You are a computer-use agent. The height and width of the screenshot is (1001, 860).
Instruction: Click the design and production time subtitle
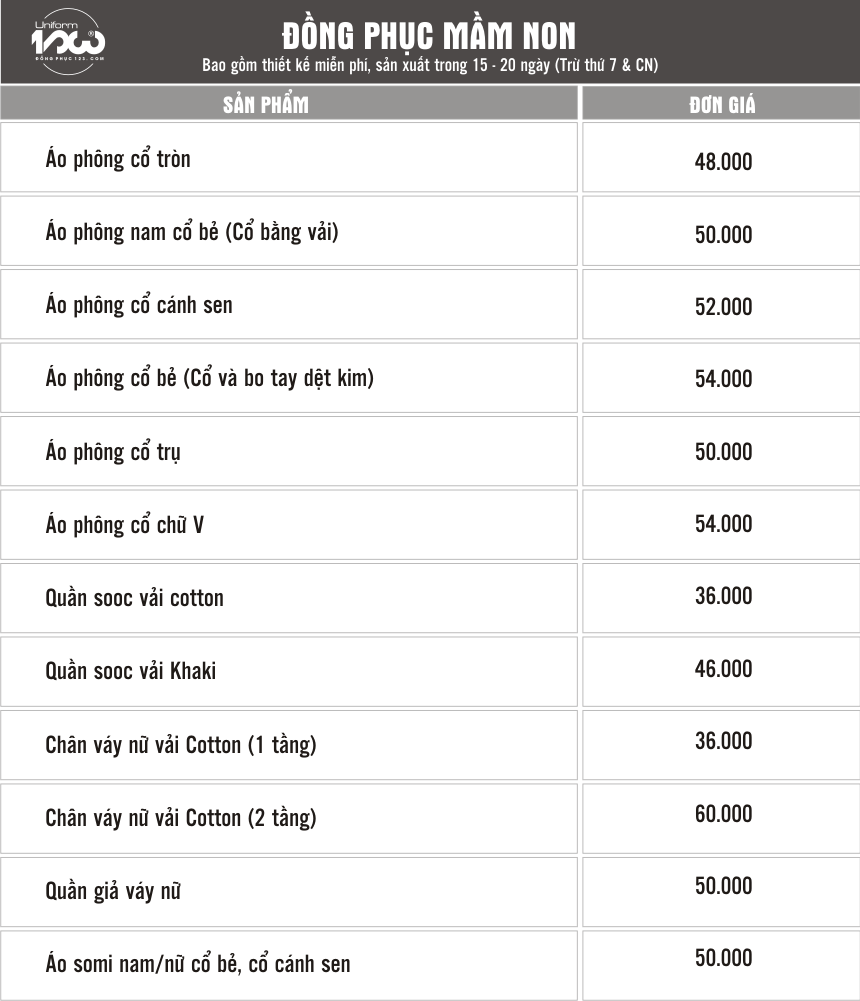coord(430,65)
